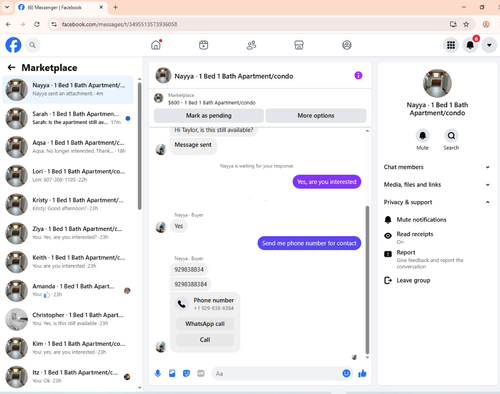Open the Reels video icon

203,45
